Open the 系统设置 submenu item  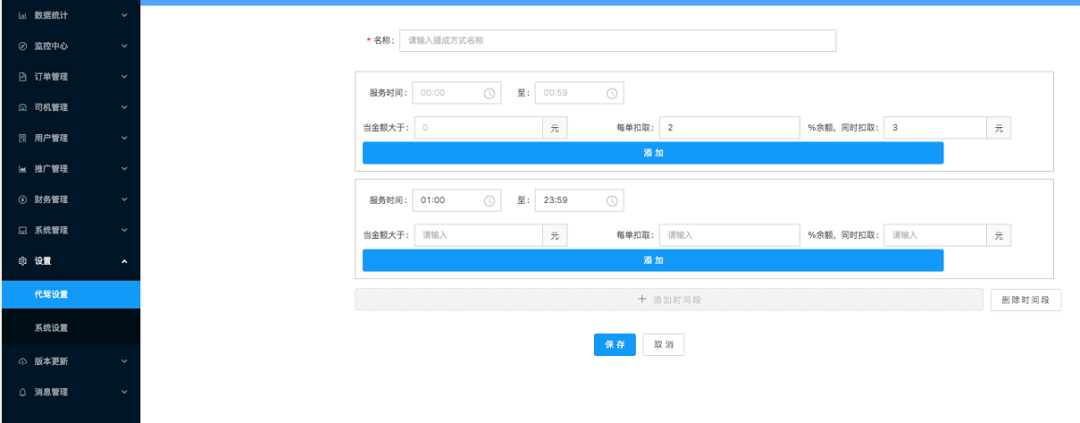pos(52,328)
